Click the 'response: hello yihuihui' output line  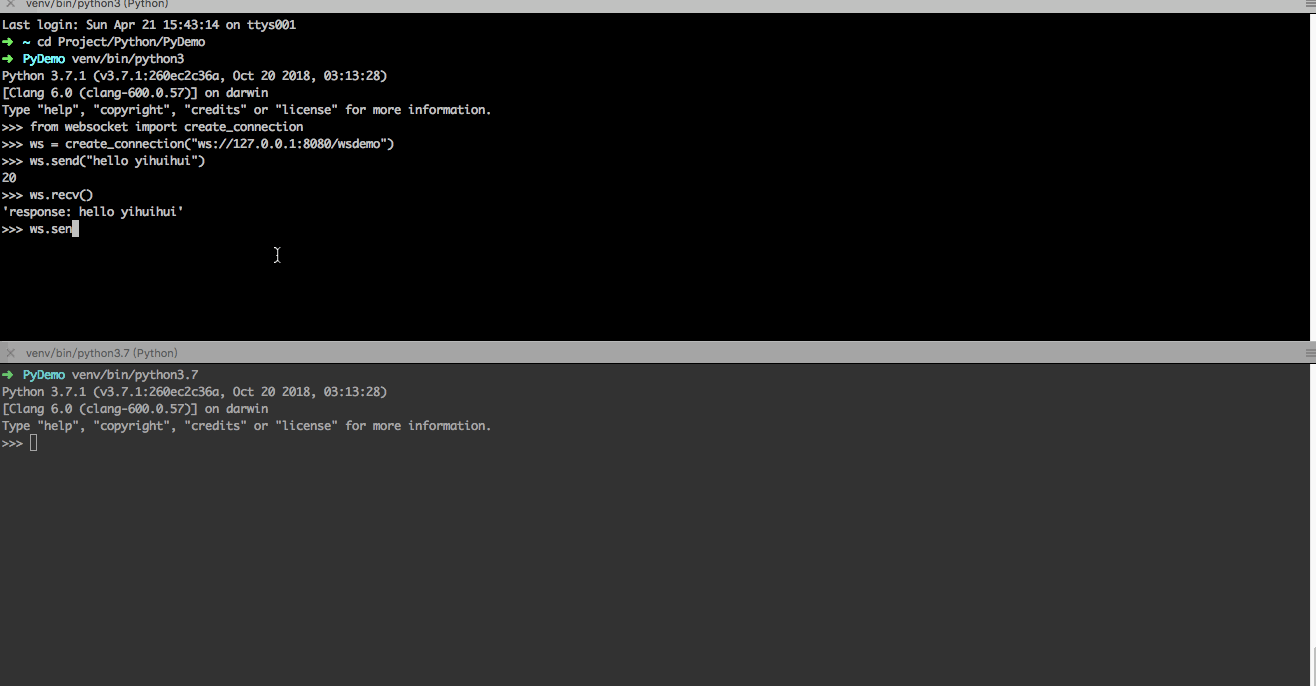click(93, 212)
